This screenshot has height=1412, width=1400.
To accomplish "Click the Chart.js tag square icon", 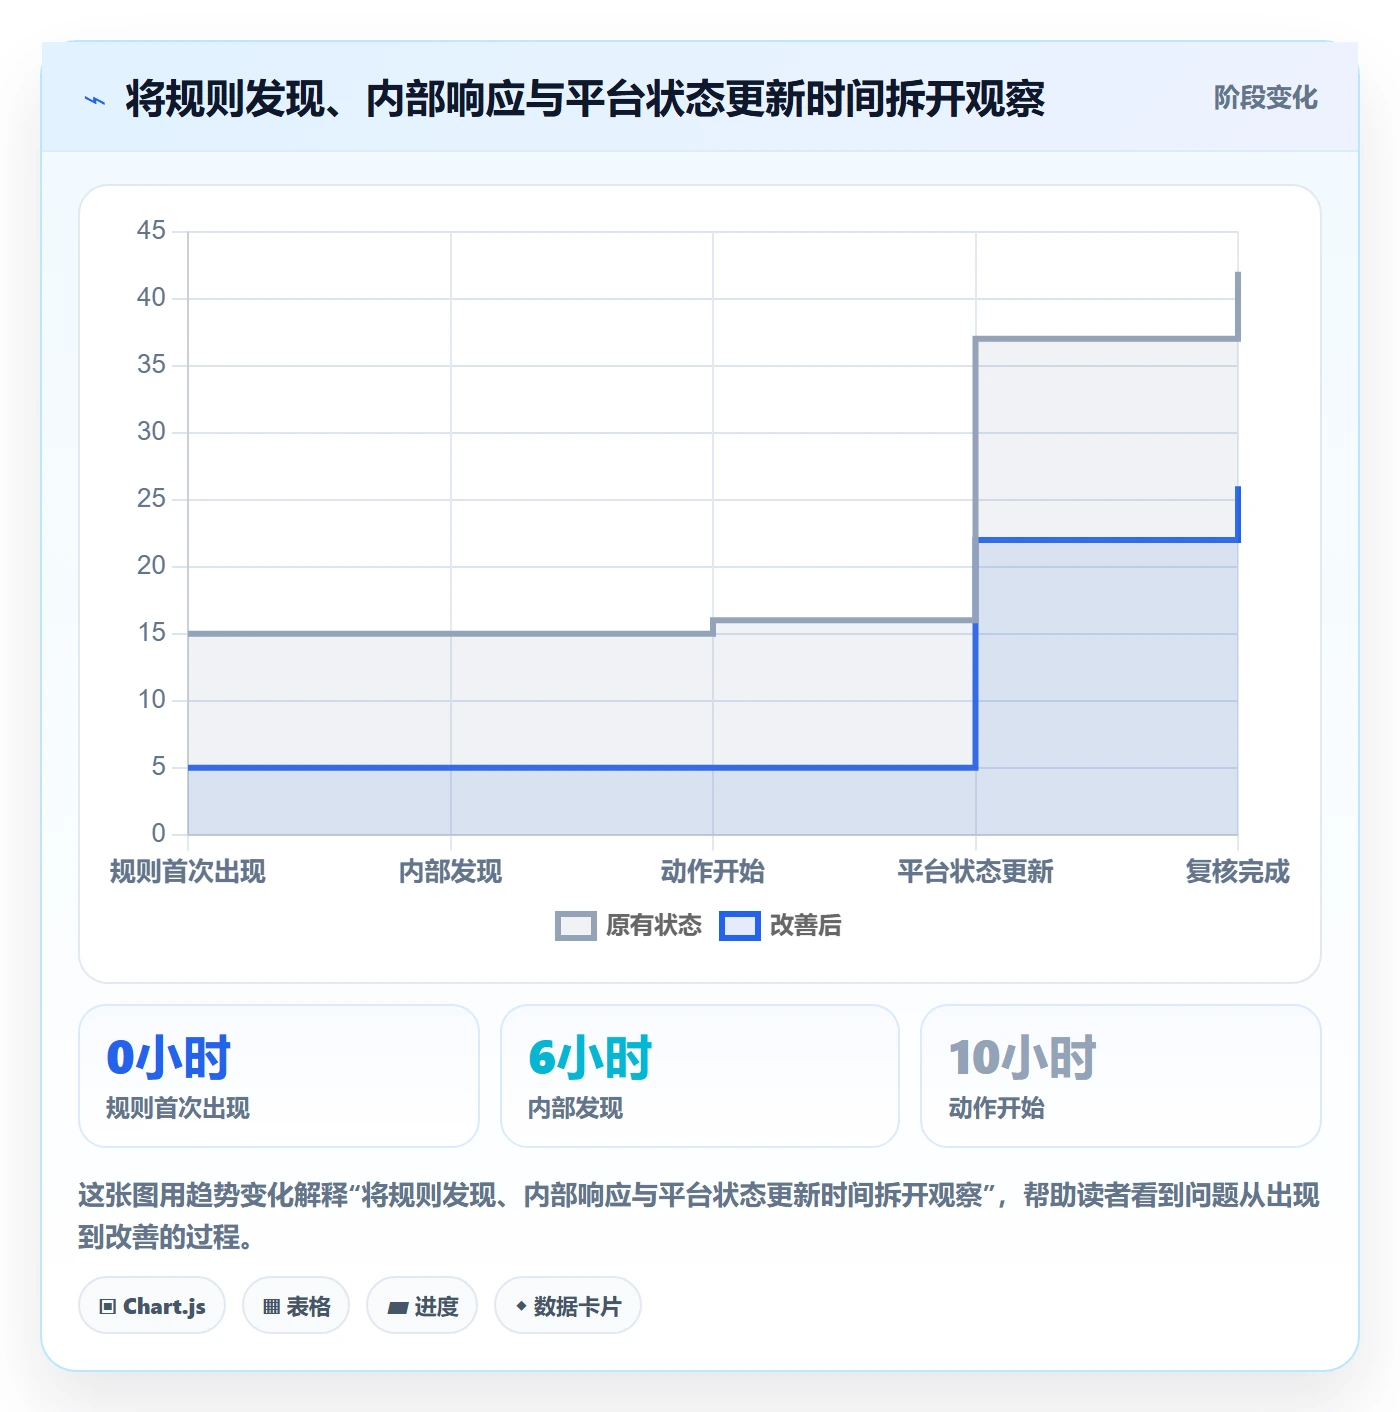I will tap(108, 1306).
